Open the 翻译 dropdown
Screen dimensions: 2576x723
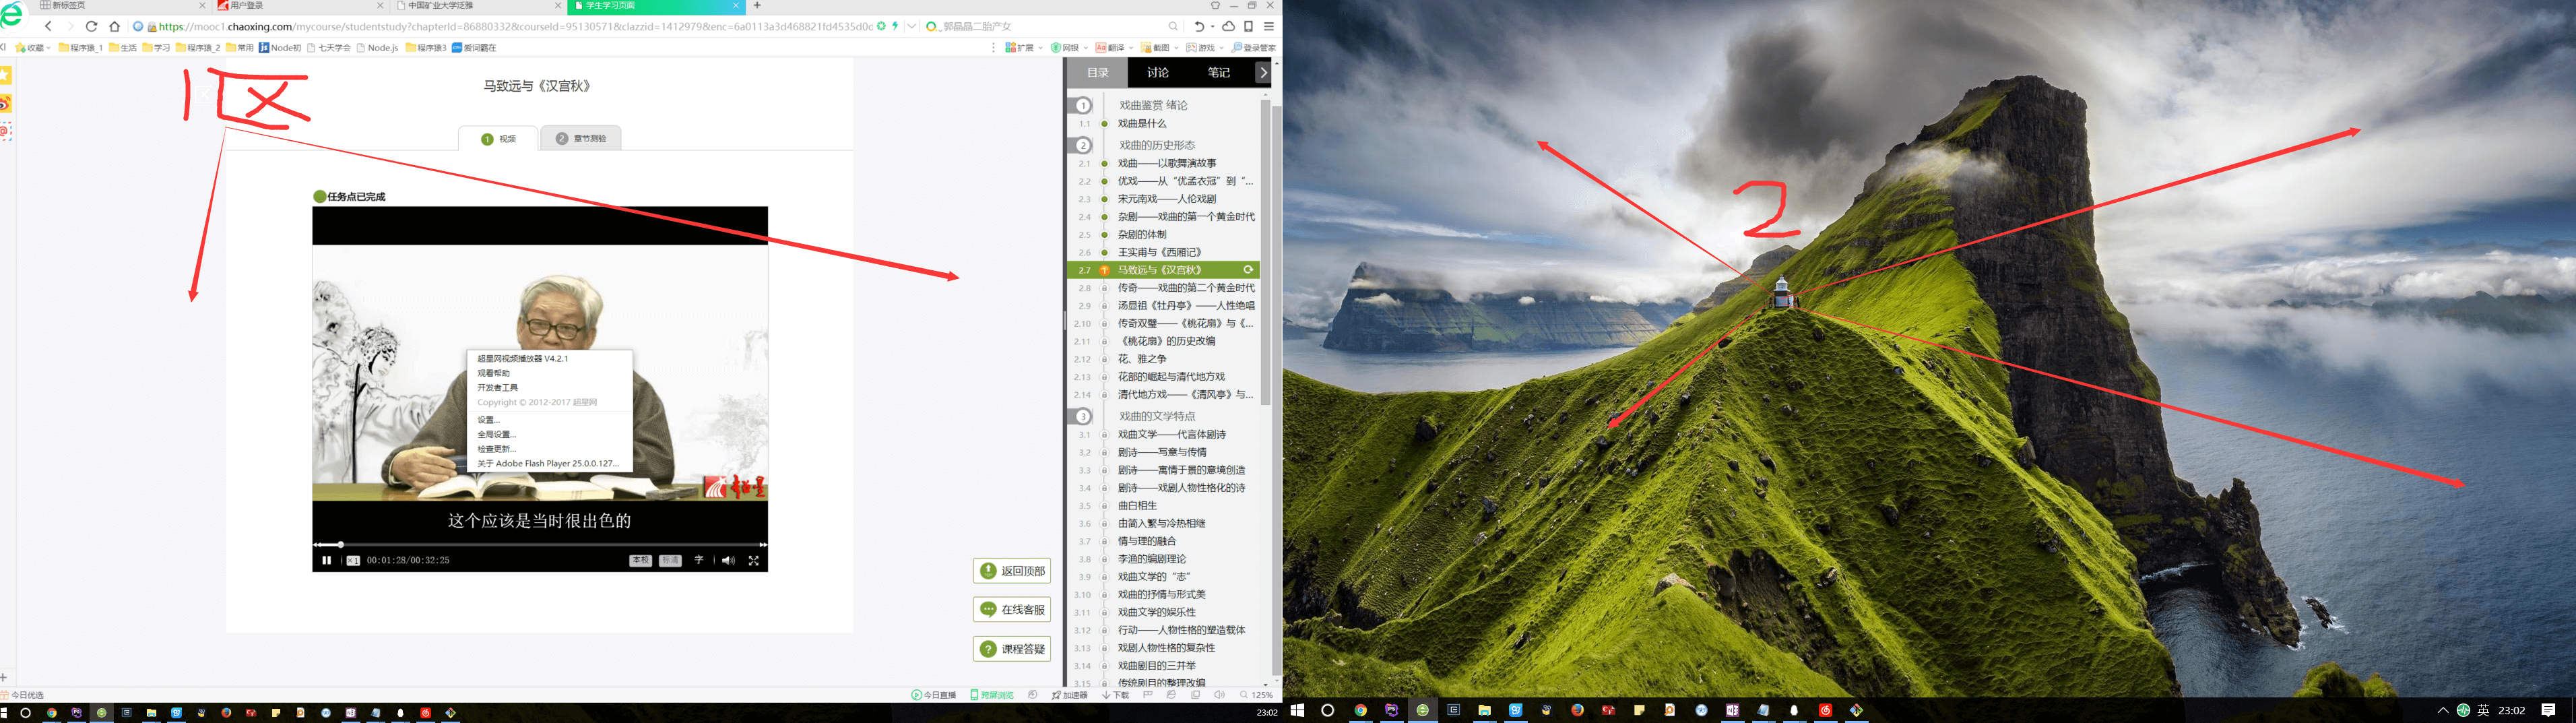tap(1115, 48)
